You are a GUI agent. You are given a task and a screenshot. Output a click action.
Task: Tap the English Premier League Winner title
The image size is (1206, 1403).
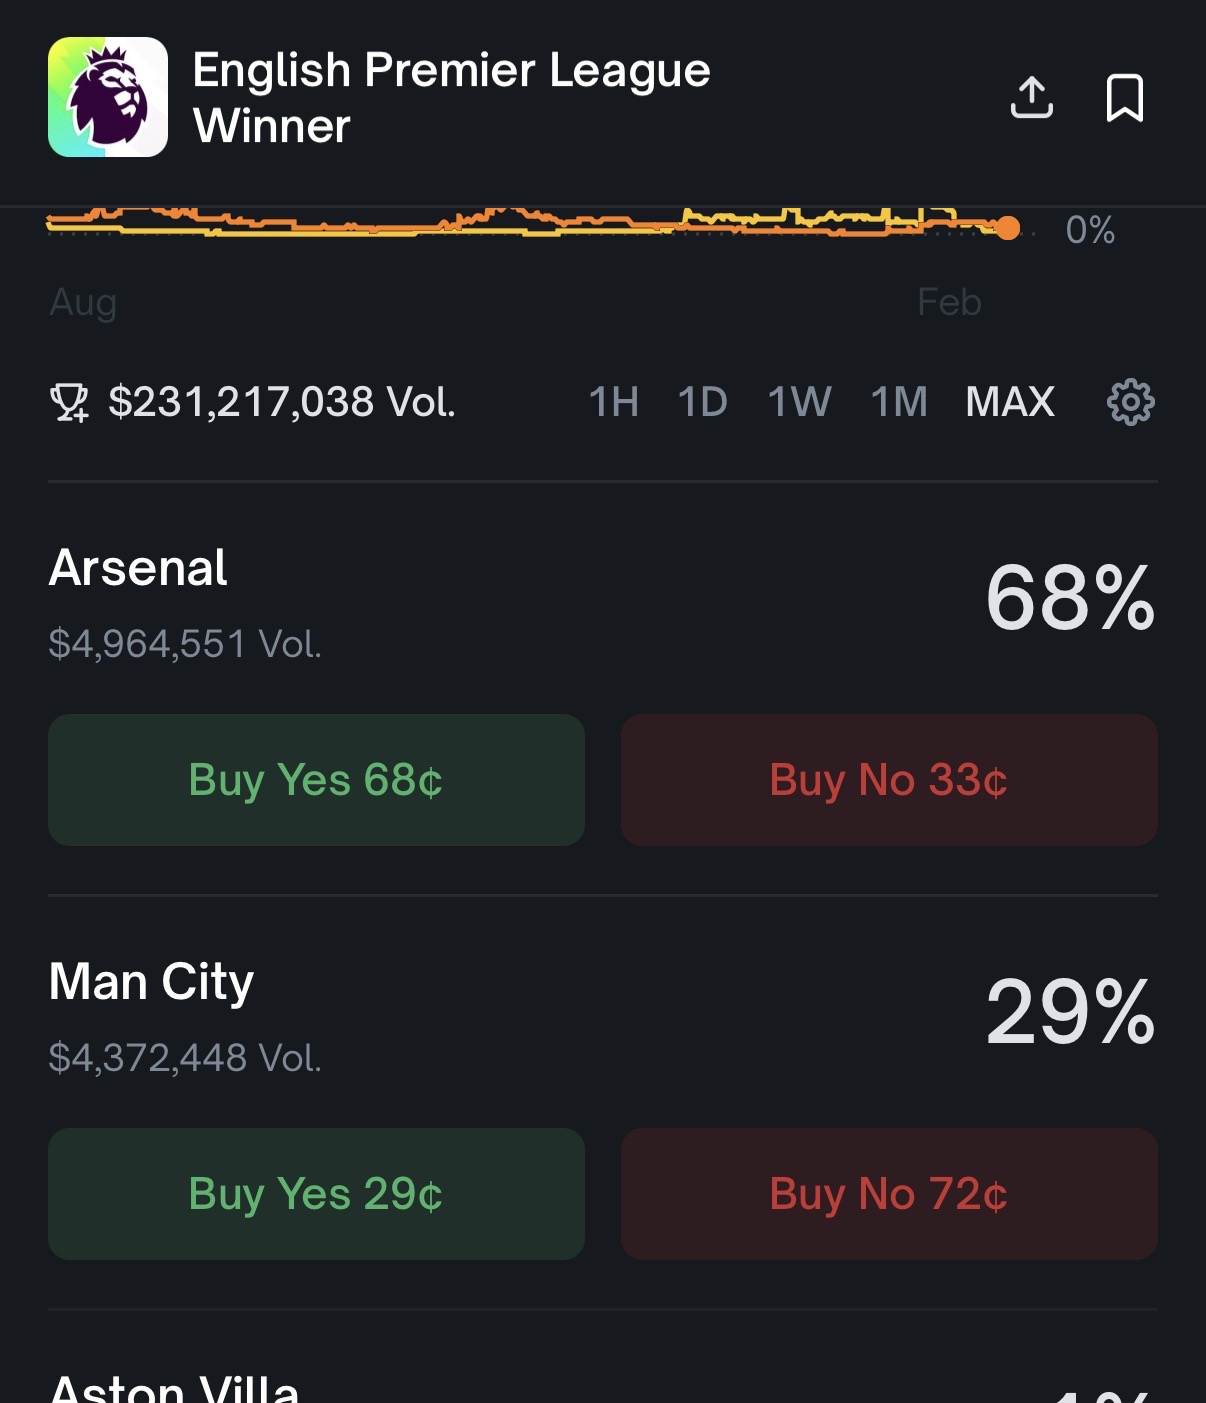pos(450,97)
